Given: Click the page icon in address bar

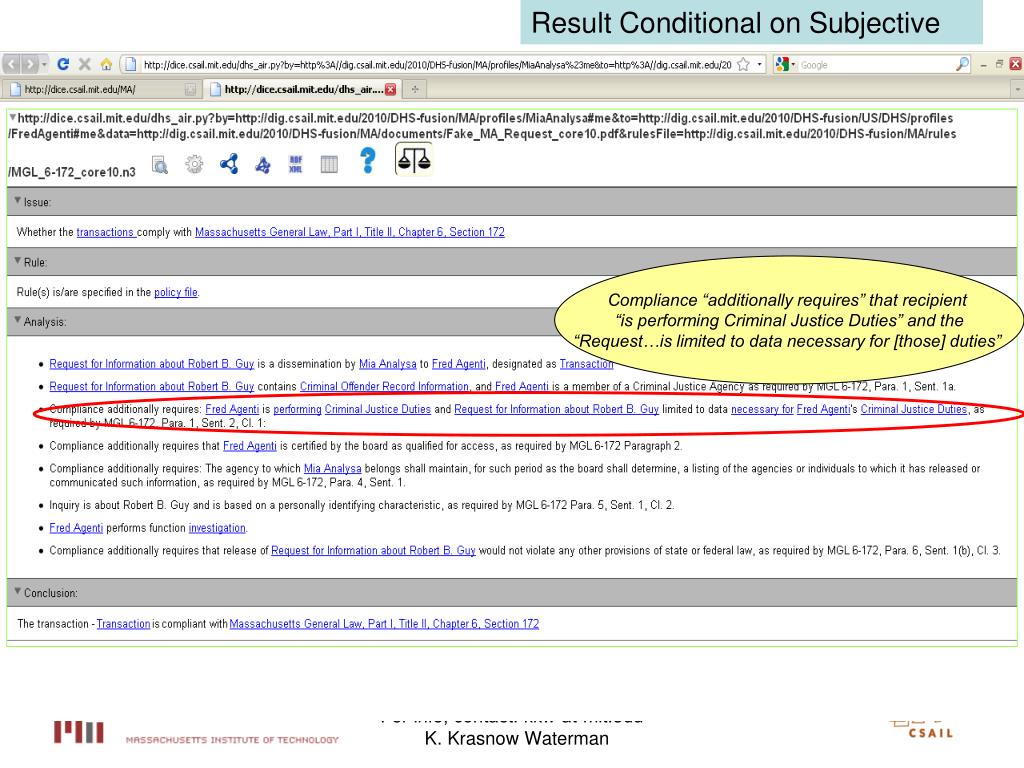Looking at the screenshot, I should [131, 64].
